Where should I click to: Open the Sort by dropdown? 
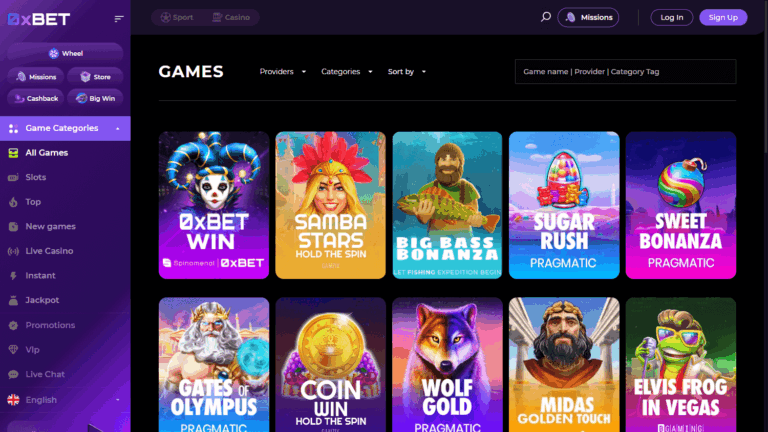coord(407,72)
